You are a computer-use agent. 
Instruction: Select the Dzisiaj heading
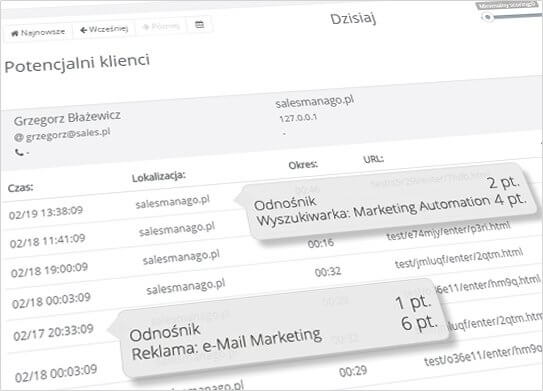click(x=353, y=19)
